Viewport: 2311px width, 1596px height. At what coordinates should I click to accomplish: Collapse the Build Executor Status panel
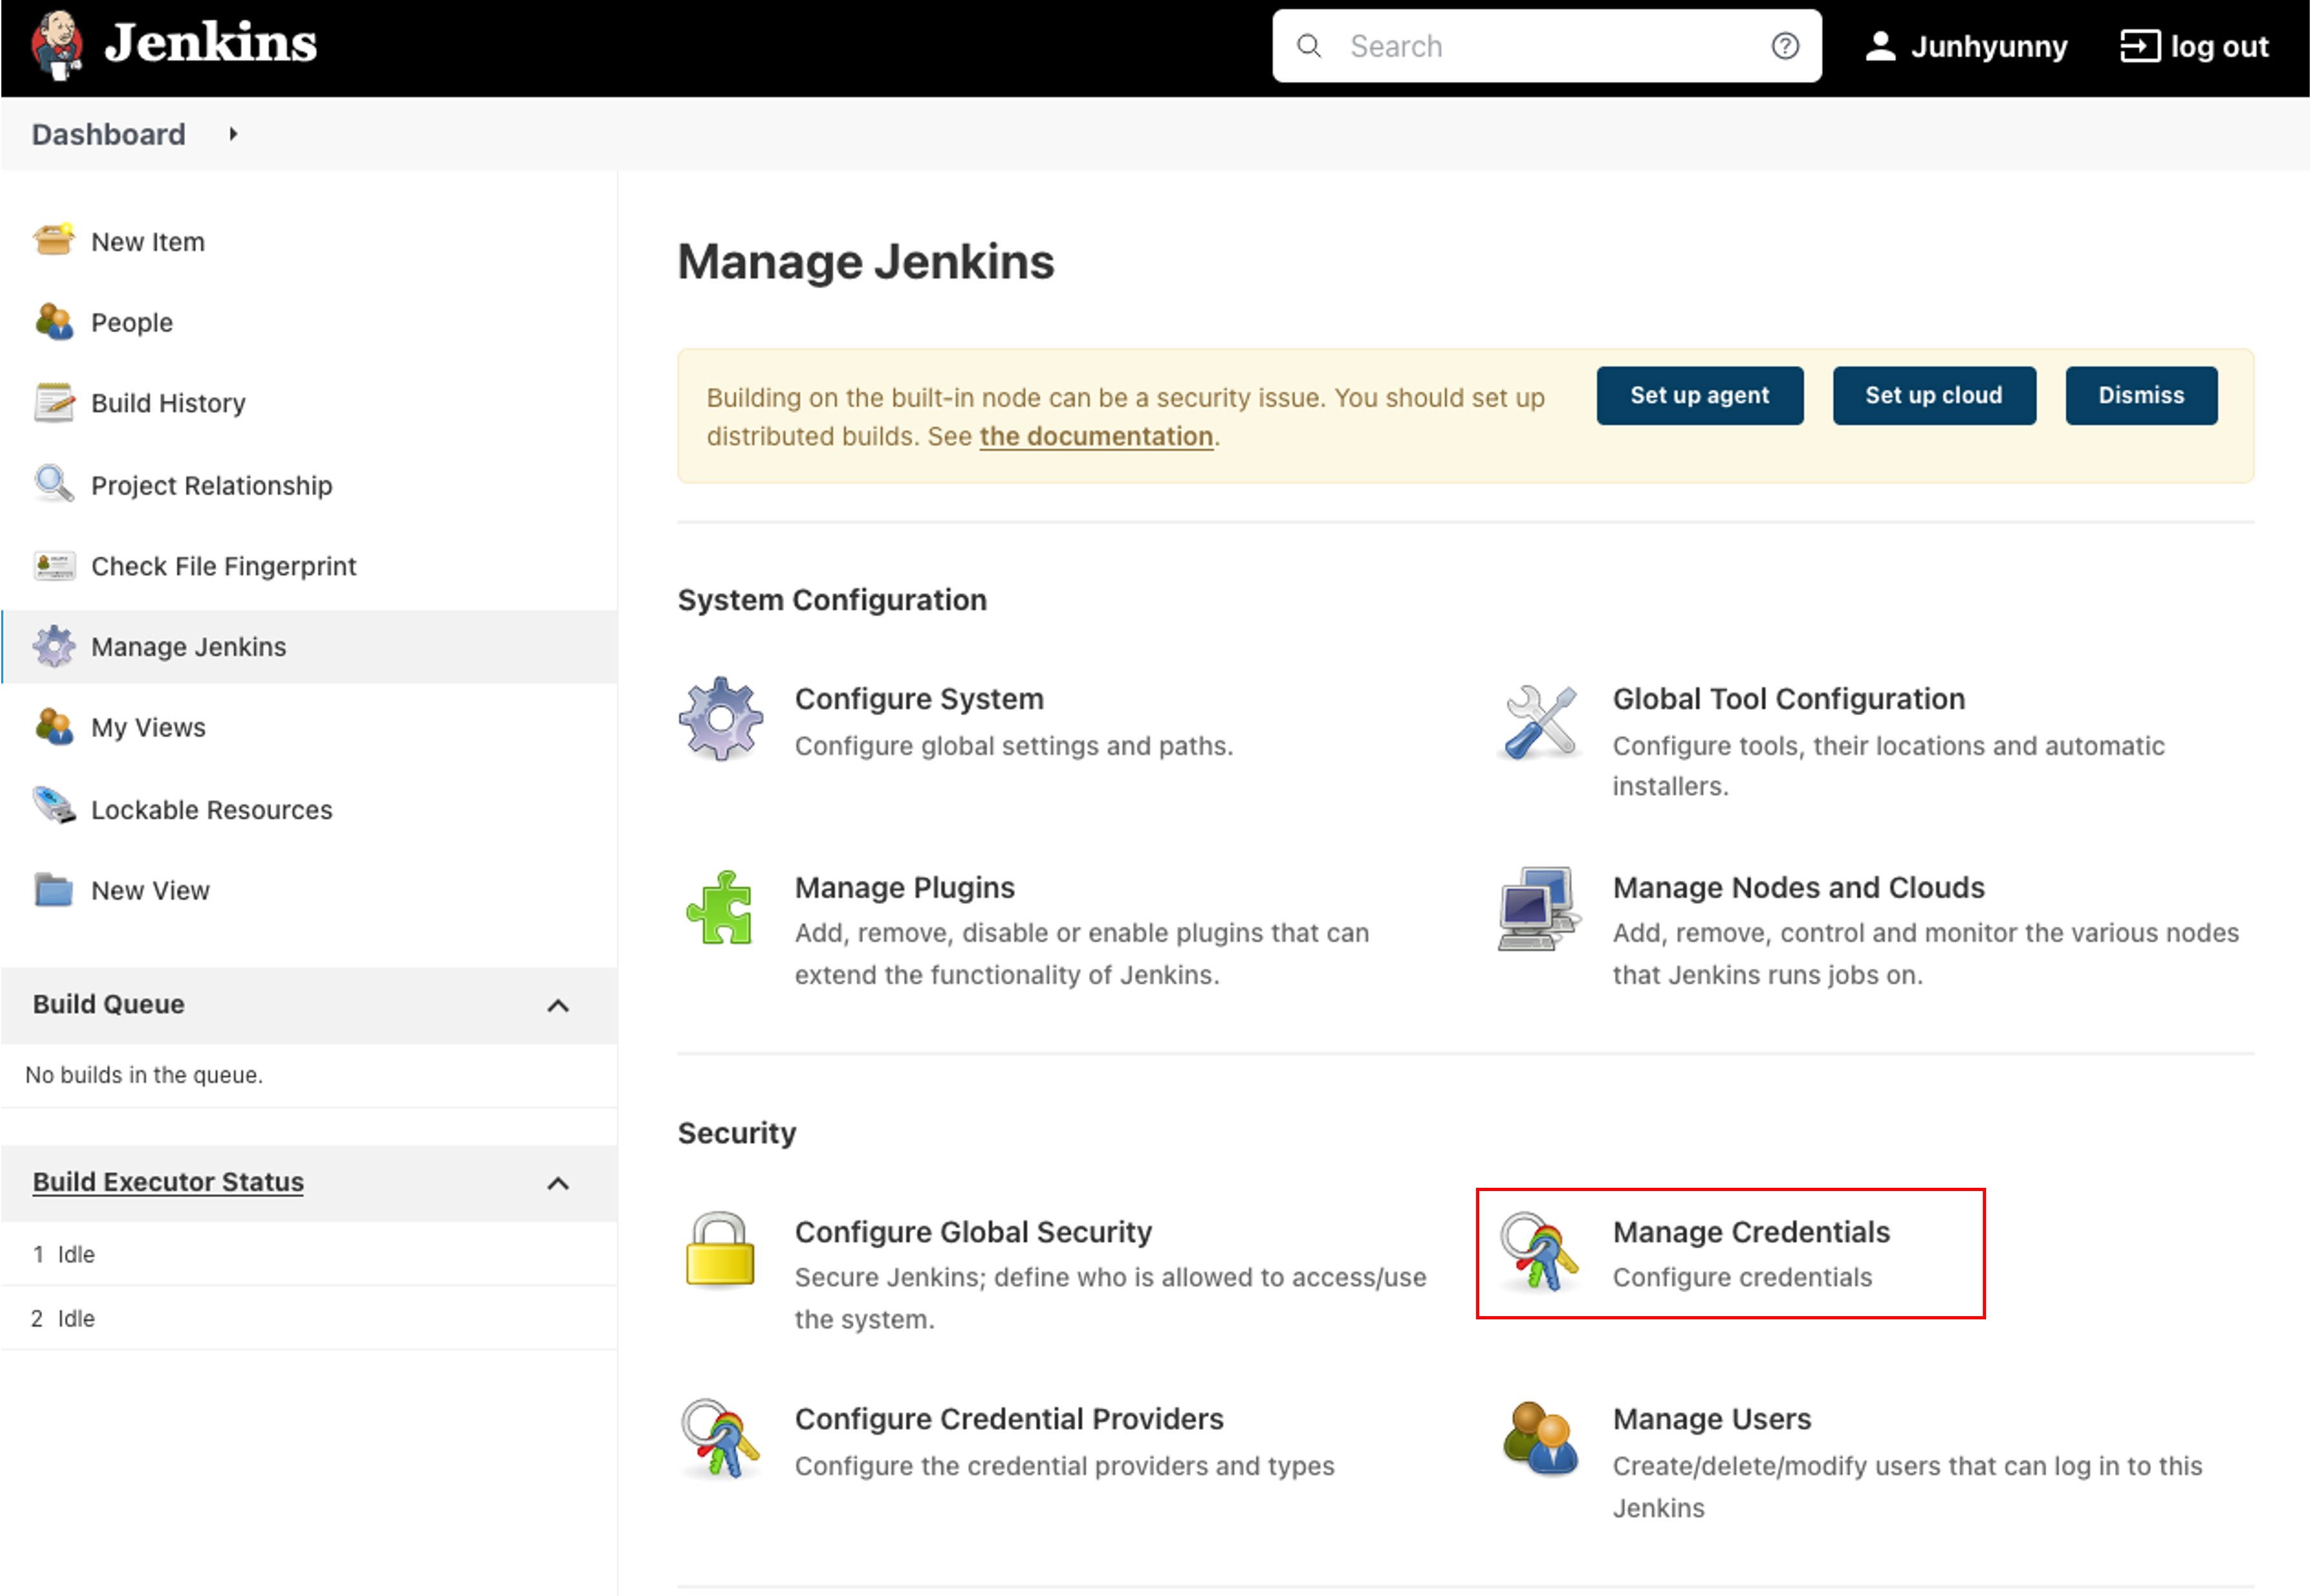point(558,1184)
